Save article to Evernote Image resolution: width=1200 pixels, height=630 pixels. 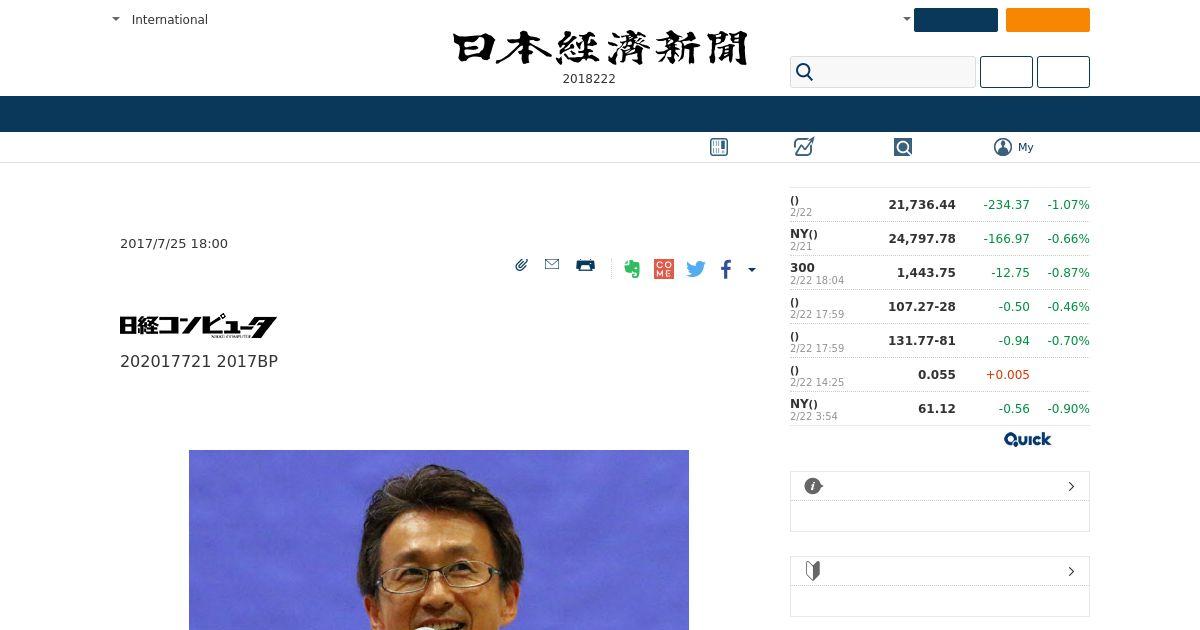tap(632, 269)
